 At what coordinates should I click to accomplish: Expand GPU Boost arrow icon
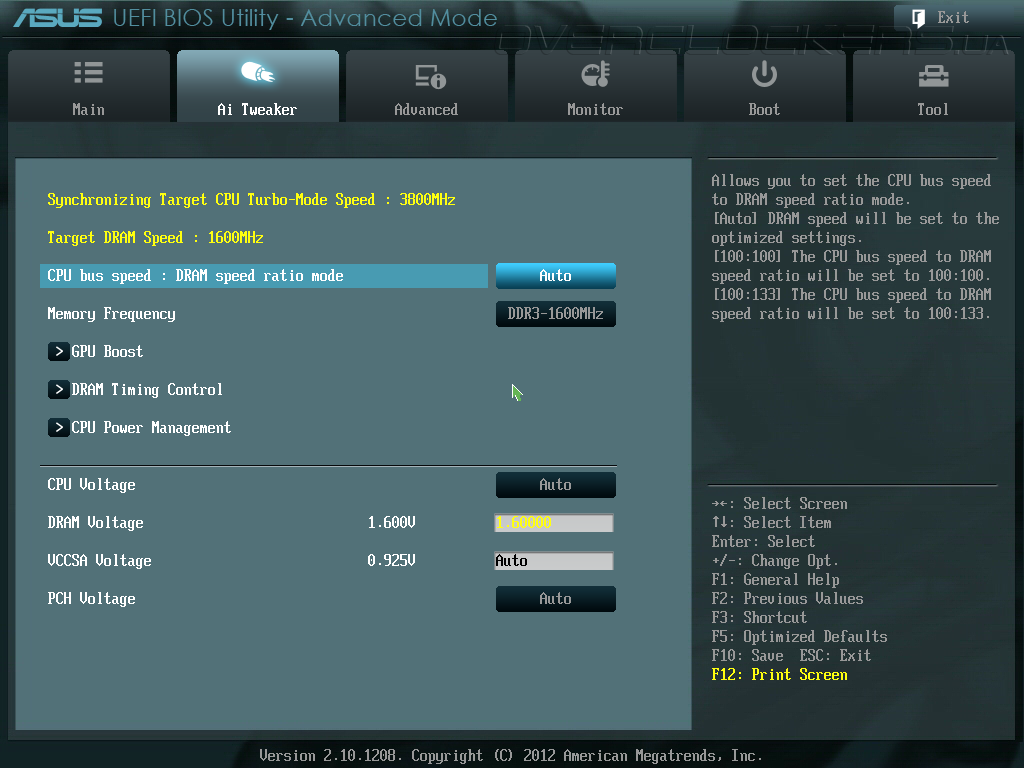click(x=58, y=351)
